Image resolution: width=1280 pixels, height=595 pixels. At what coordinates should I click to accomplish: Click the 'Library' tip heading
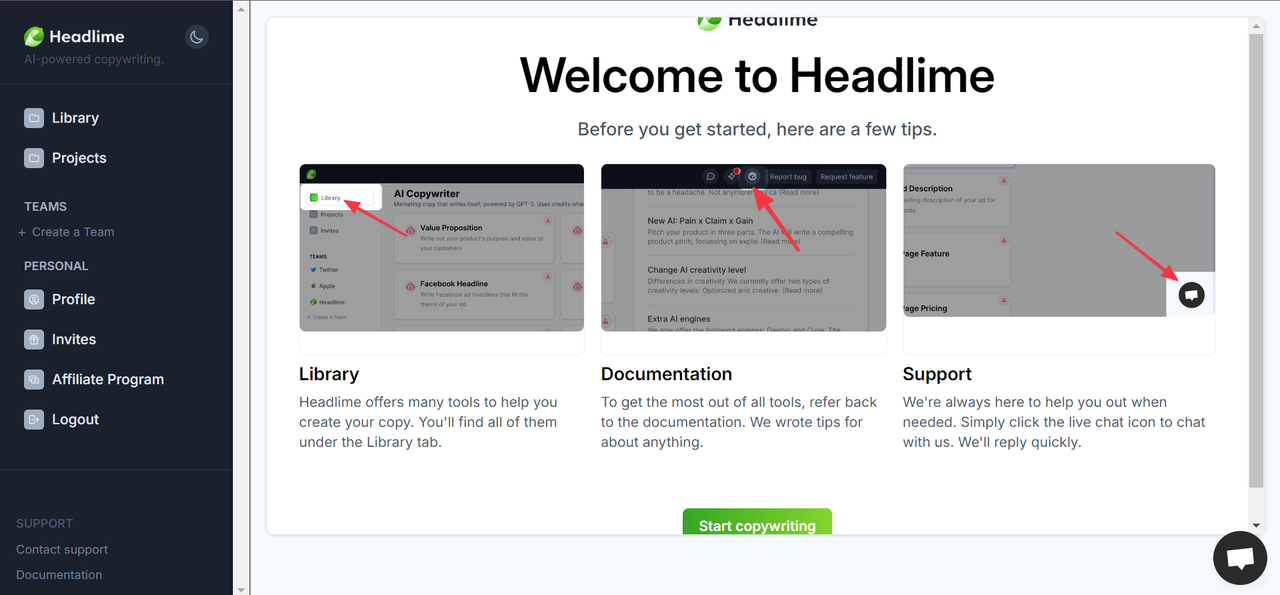[329, 374]
